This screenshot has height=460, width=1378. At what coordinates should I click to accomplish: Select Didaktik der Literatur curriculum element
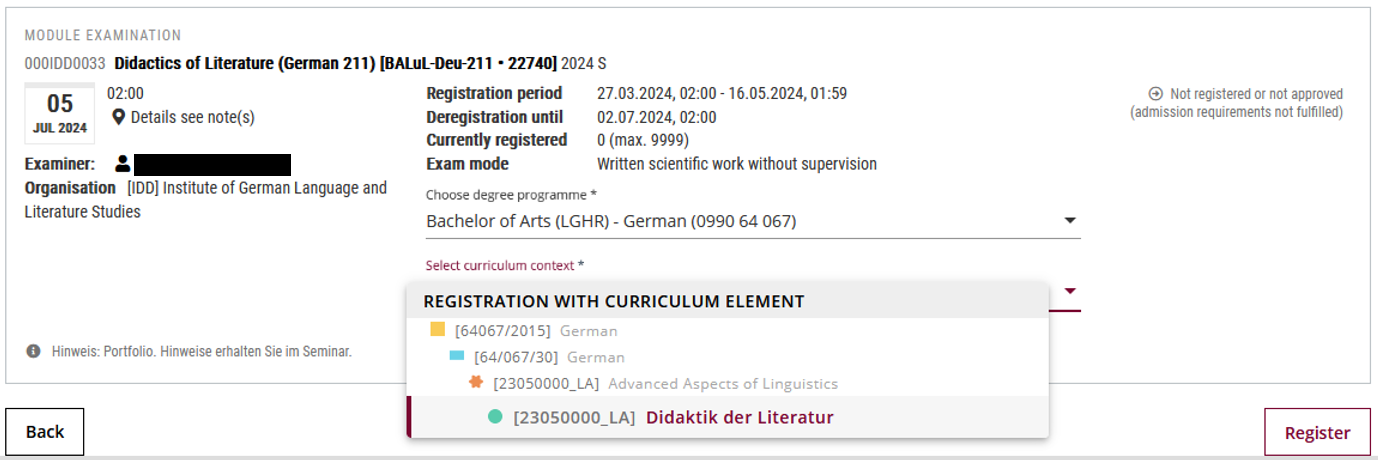728,417
